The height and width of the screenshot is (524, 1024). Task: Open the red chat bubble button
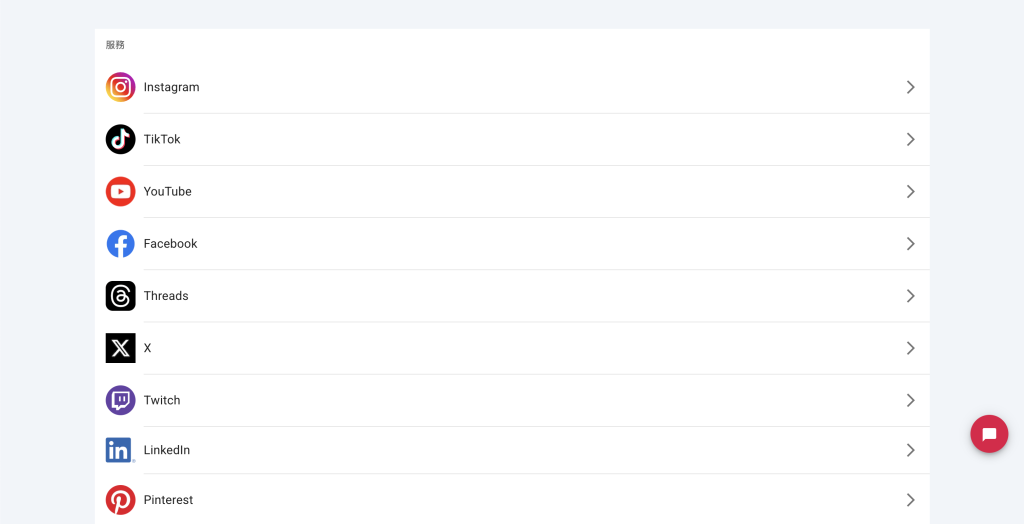989,434
